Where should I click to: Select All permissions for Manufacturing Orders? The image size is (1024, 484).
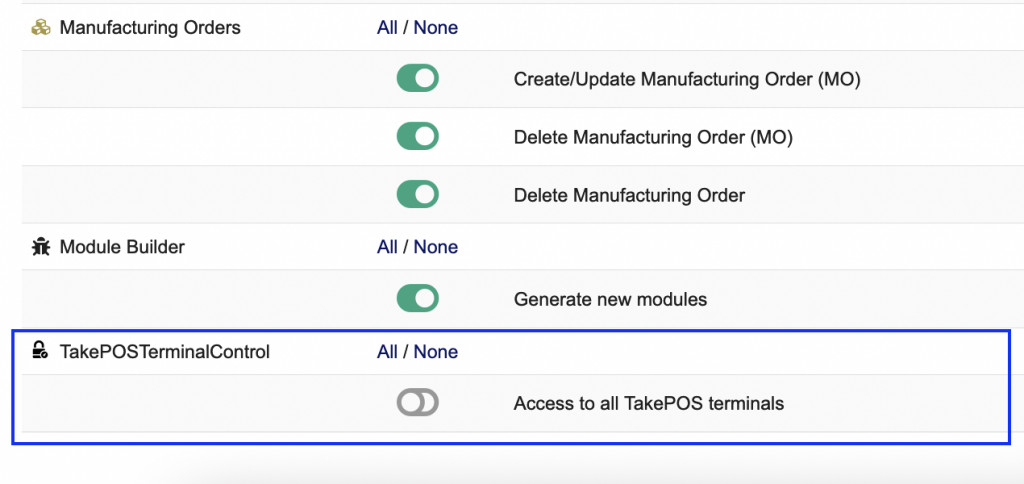[x=387, y=28]
